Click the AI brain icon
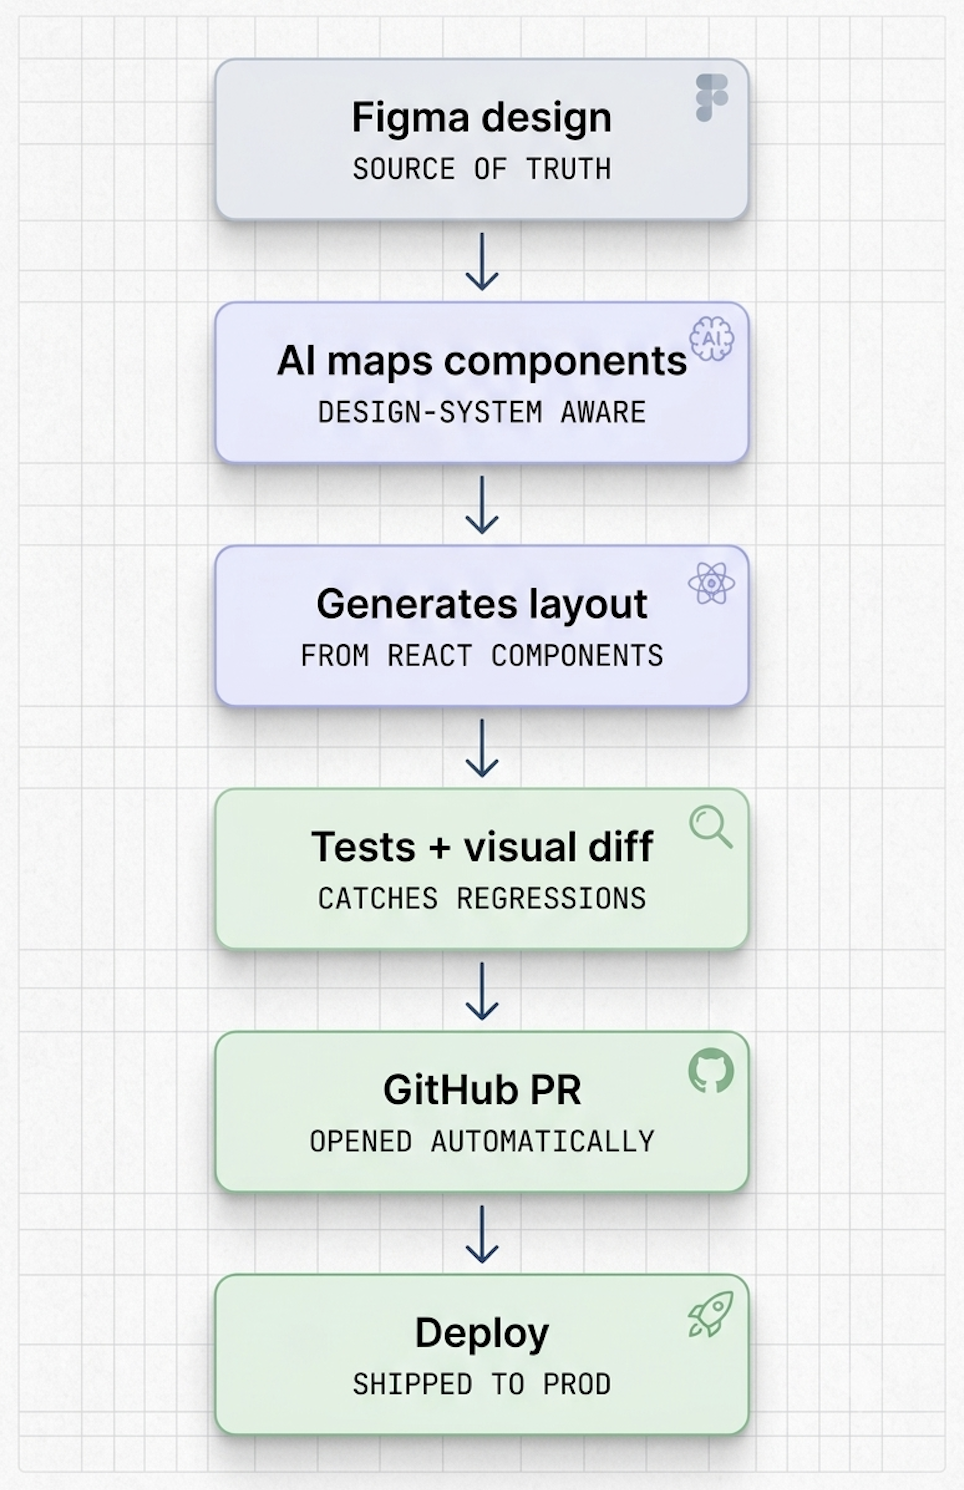 click(711, 339)
